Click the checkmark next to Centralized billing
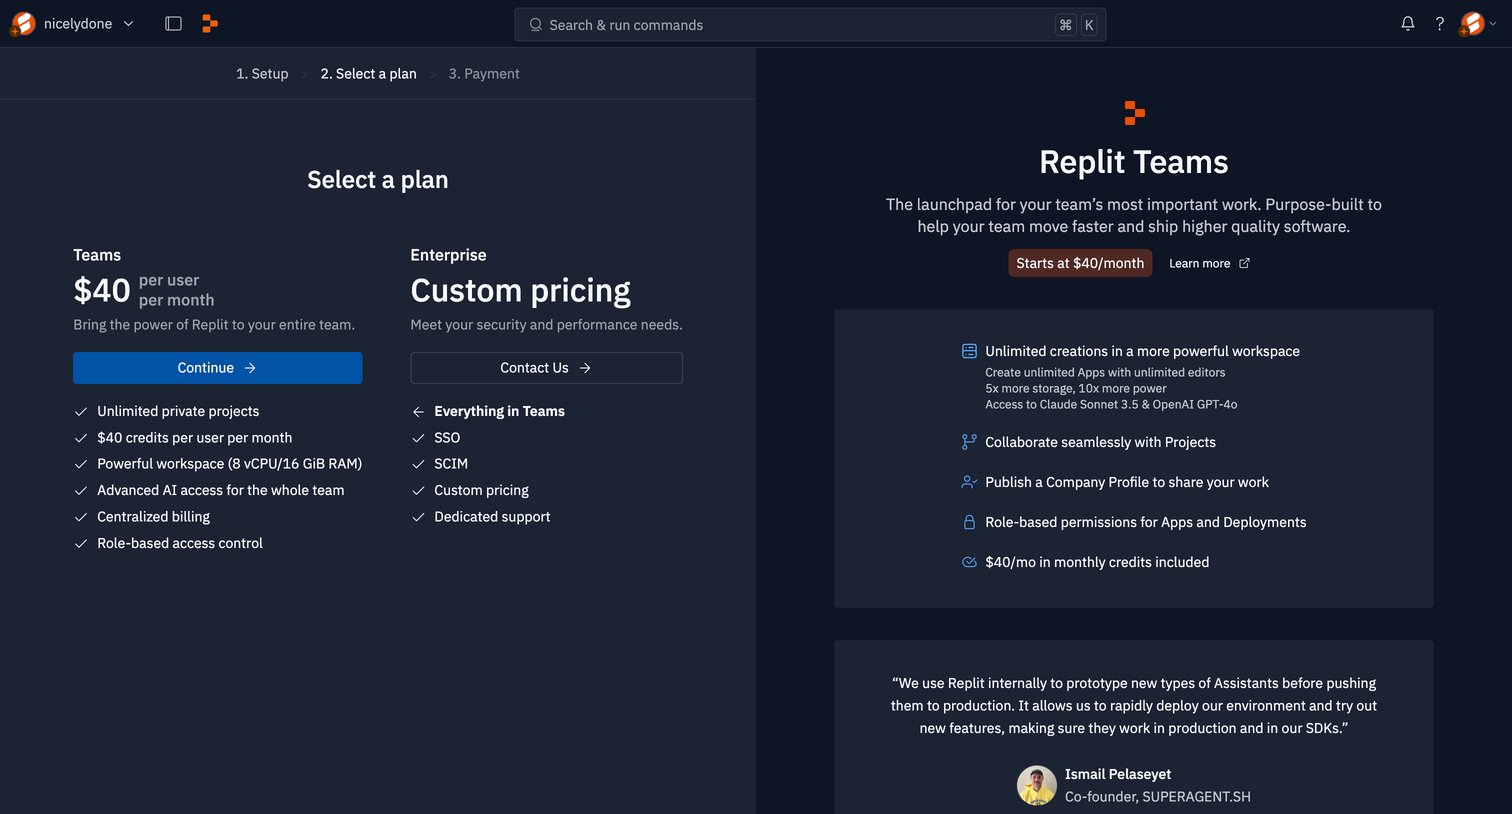This screenshot has height=814, width=1512. pos(81,517)
